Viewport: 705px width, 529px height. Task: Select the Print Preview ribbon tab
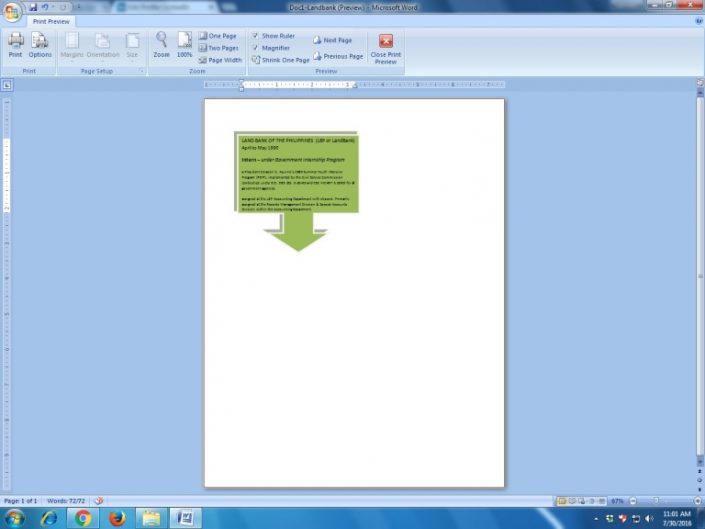click(x=51, y=21)
